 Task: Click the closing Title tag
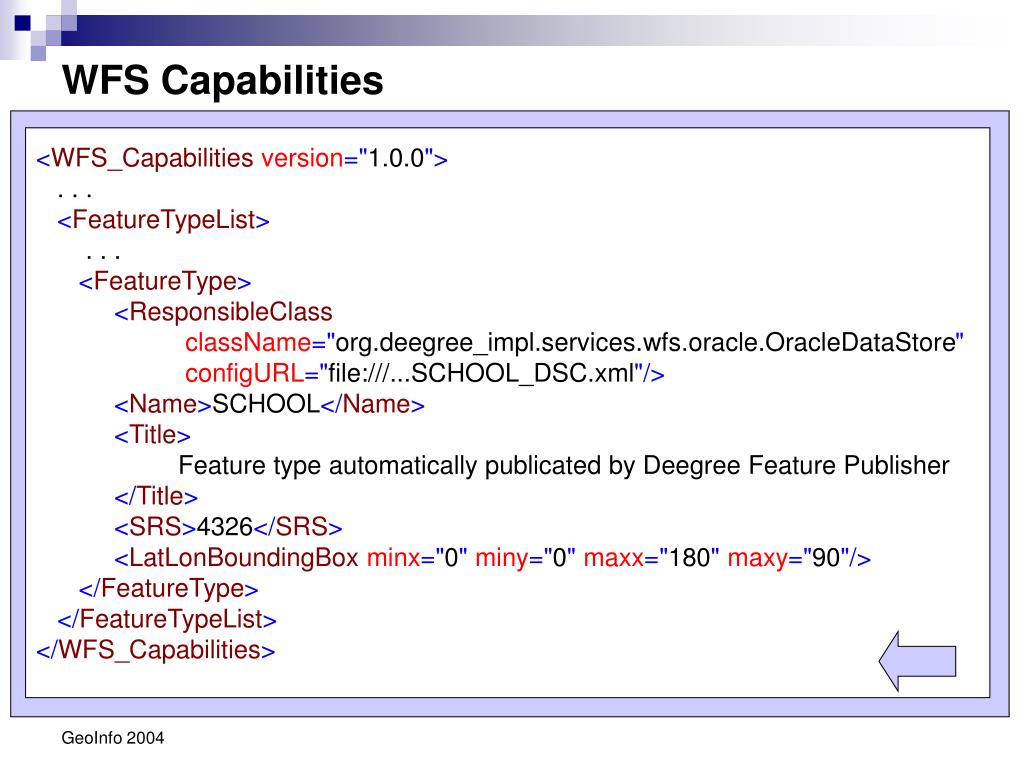click(156, 496)
